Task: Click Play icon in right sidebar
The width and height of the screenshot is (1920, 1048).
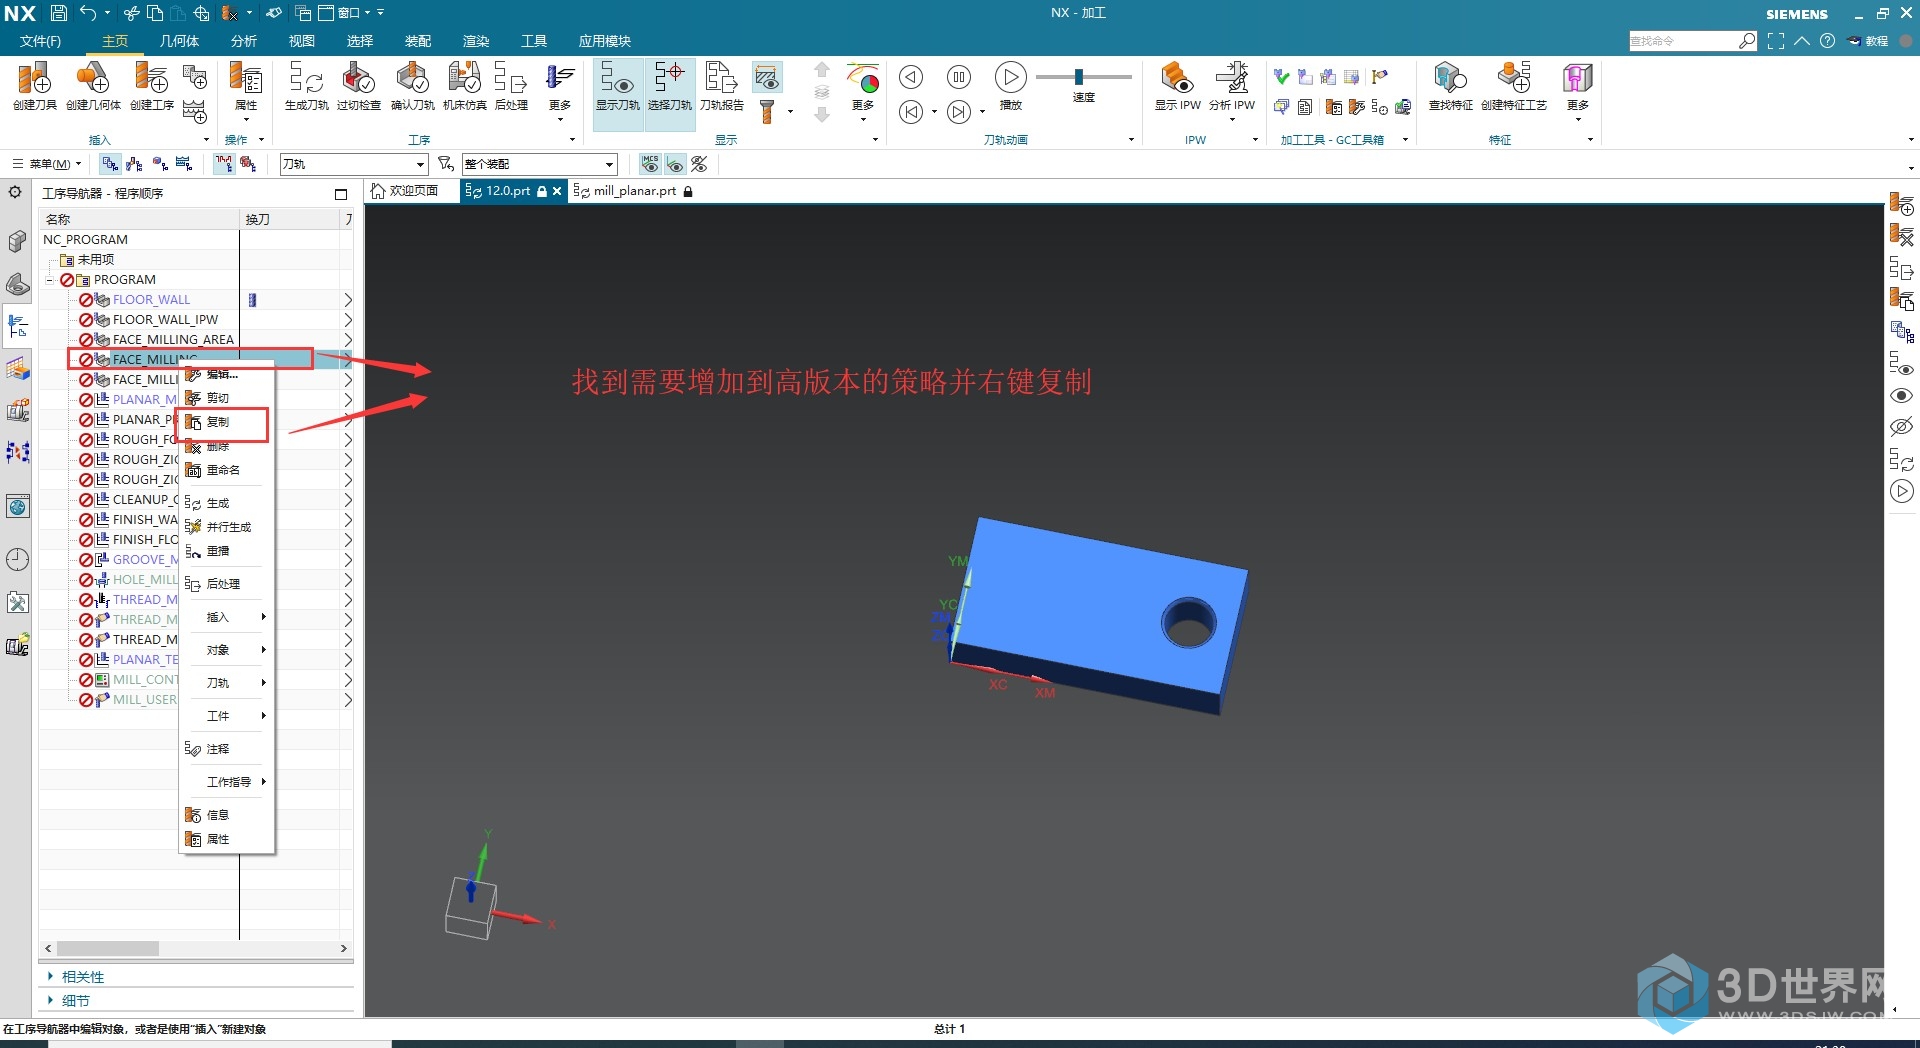Action: [1901, 491]
